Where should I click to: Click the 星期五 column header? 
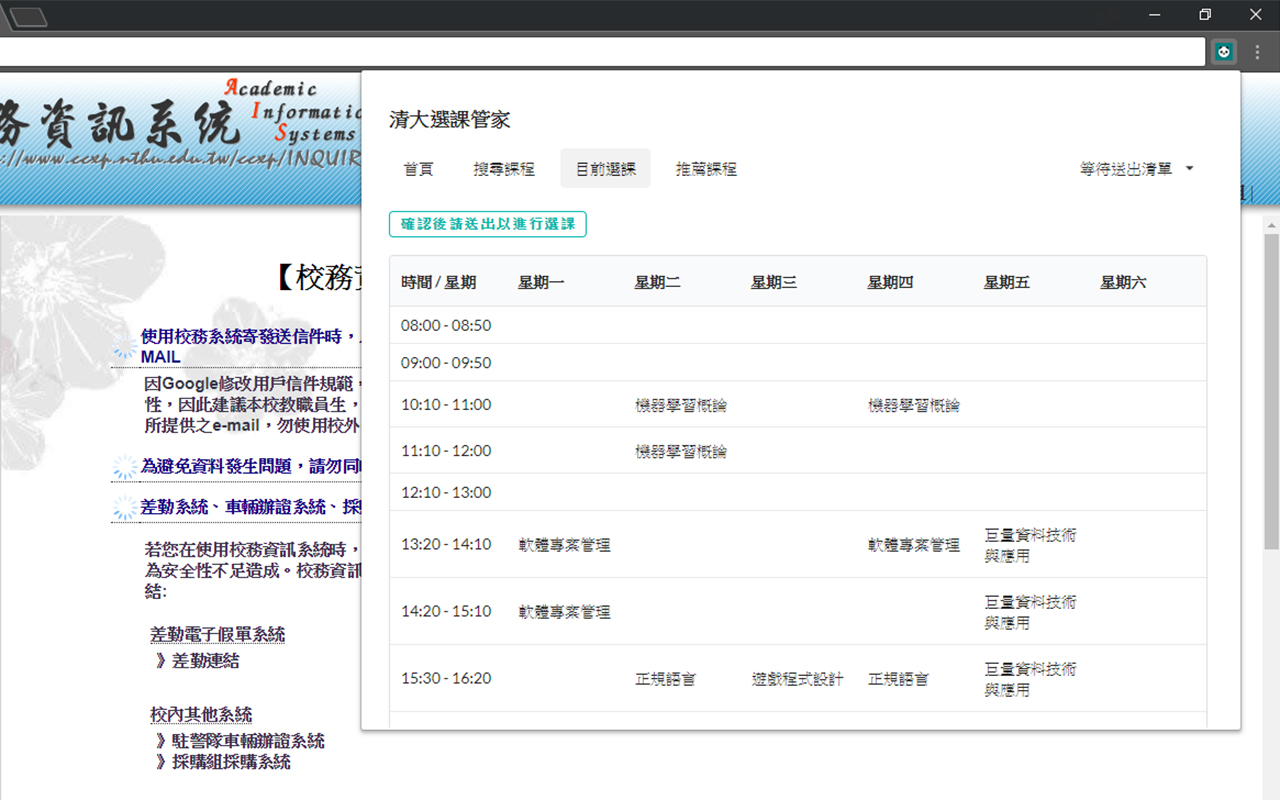[1007, 283]
